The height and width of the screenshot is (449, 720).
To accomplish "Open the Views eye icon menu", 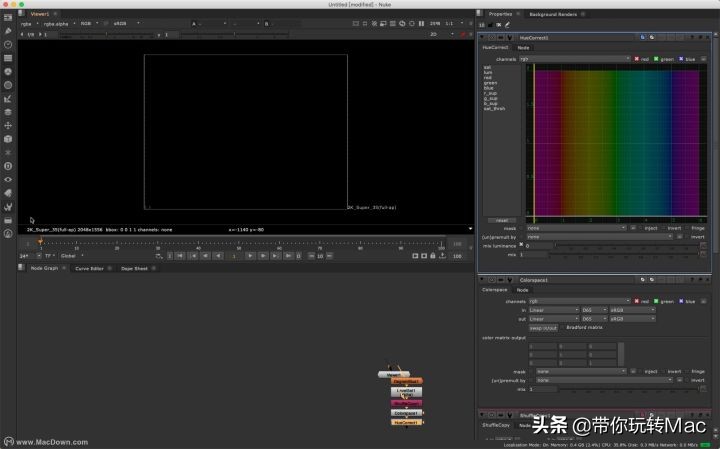I will pos(8,179).
